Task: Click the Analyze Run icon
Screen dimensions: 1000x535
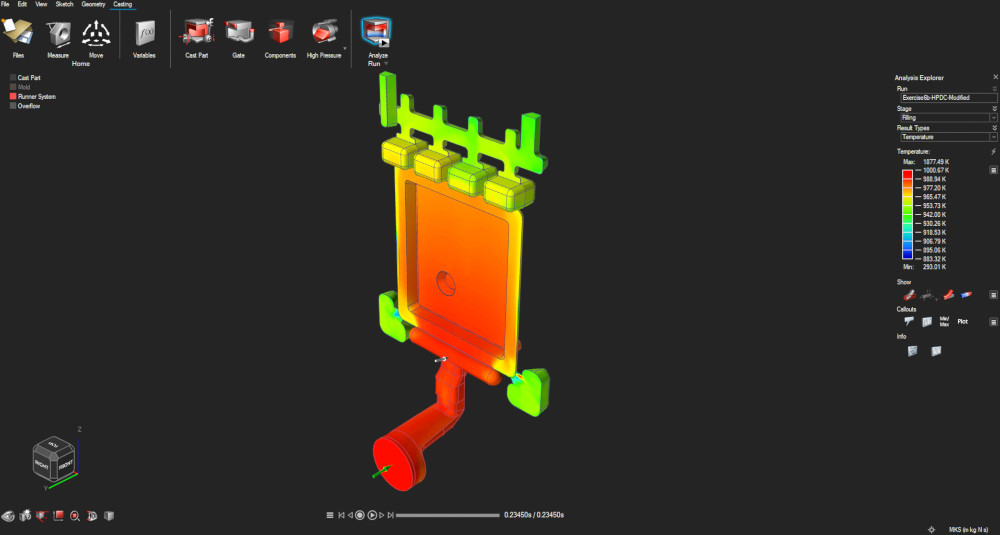Action: [x=376, y=33]
